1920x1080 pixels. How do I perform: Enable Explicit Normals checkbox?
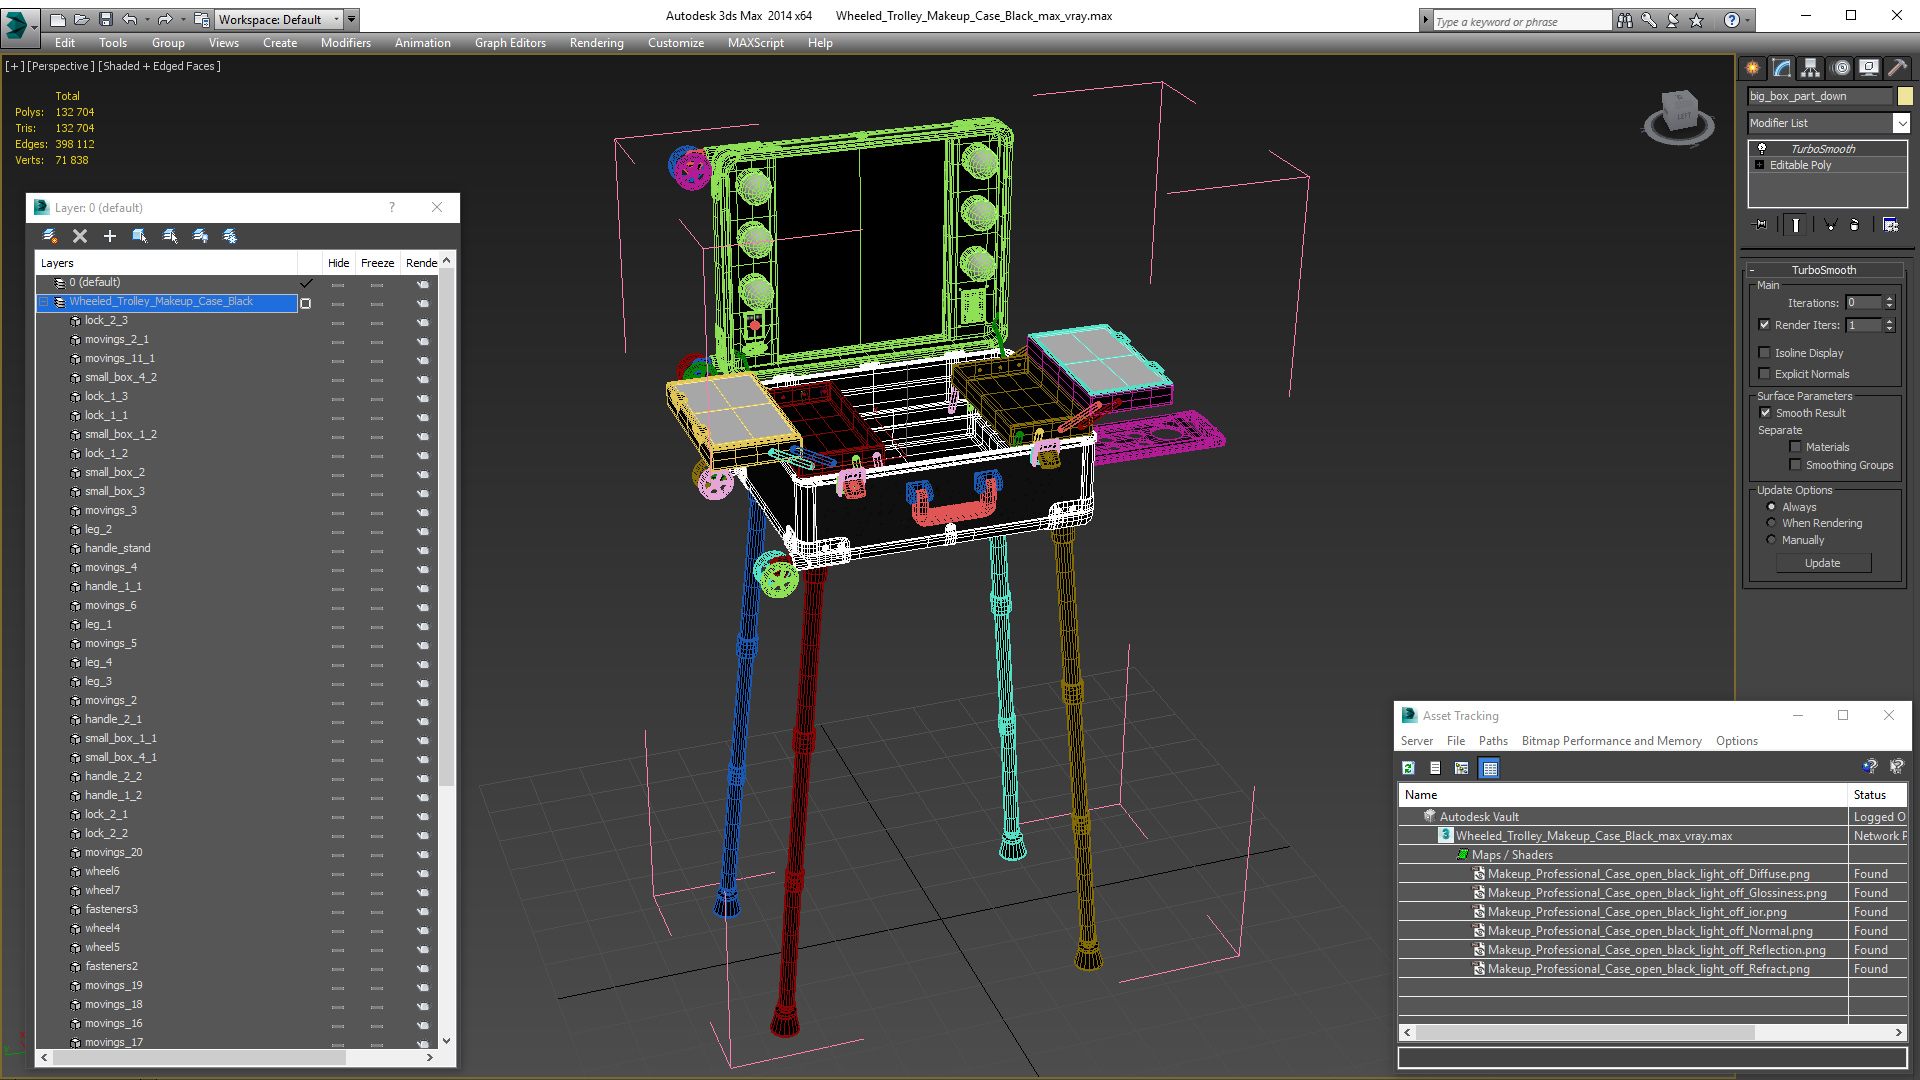click(1765, 374)
